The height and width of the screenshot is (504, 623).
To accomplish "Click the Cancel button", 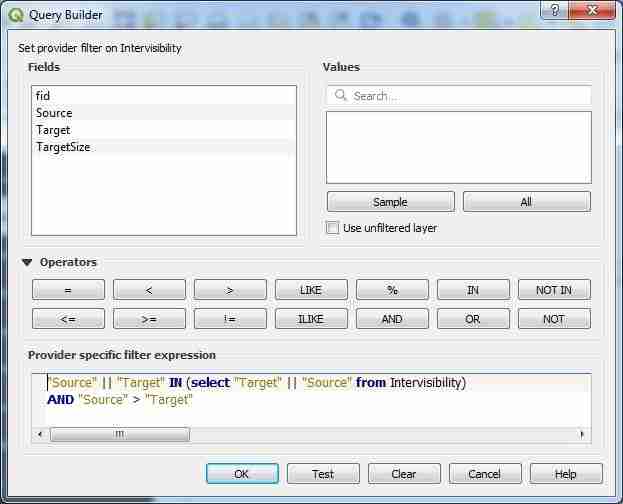I will [x=485, y=474].
